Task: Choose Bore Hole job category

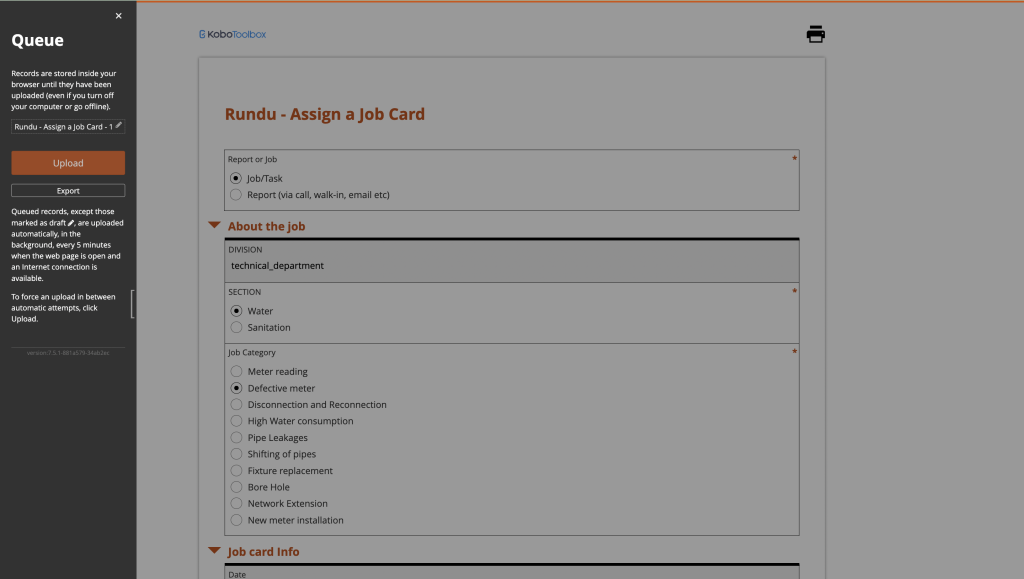Action: (237, 487)
